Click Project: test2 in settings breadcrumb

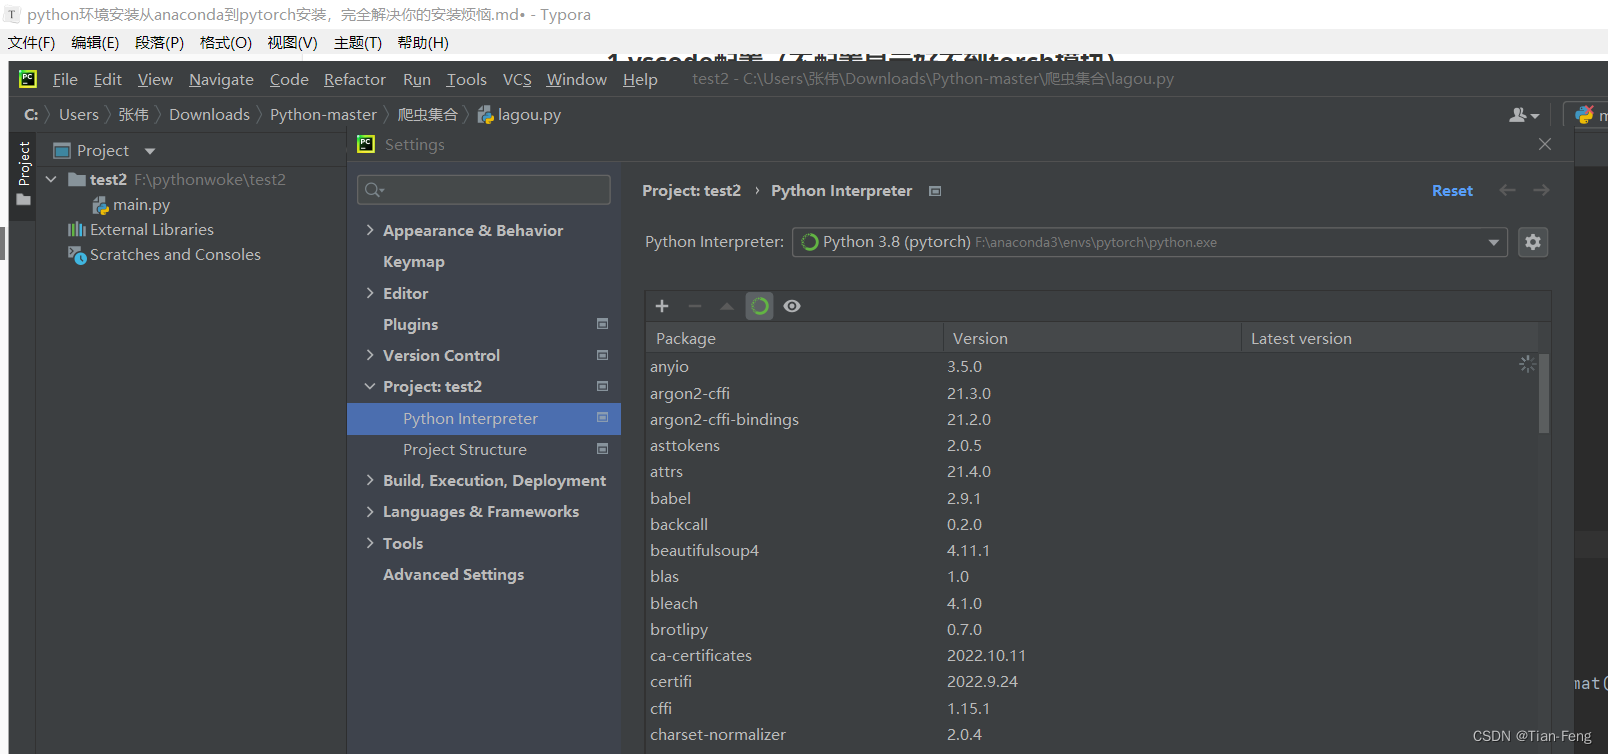(691, 191)
